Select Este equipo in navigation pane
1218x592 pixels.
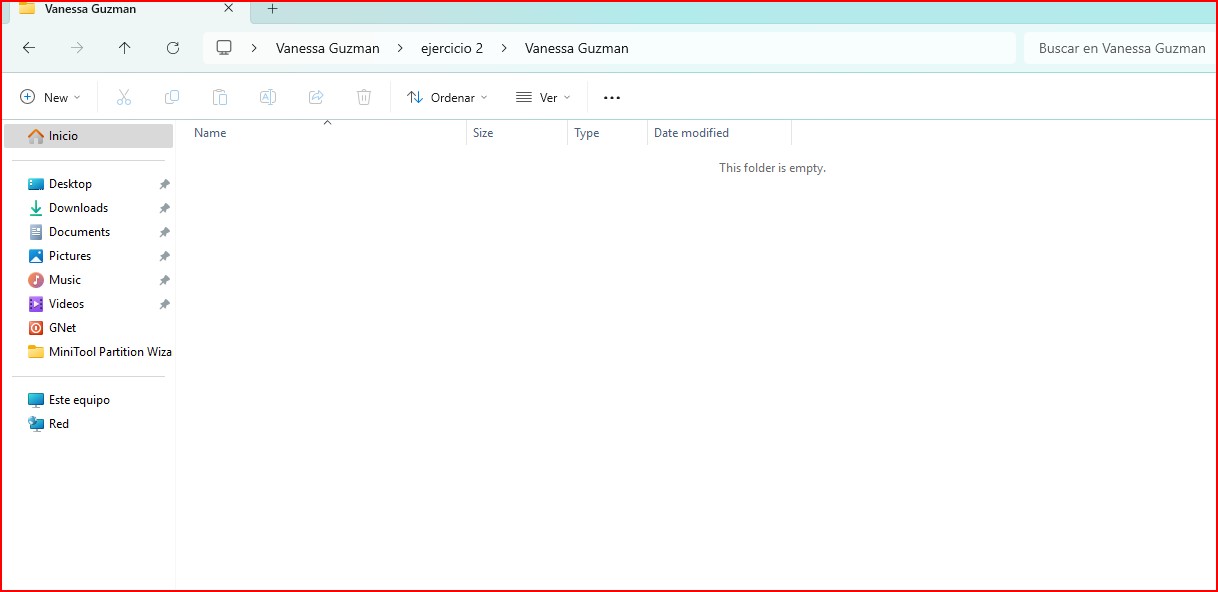79,400
